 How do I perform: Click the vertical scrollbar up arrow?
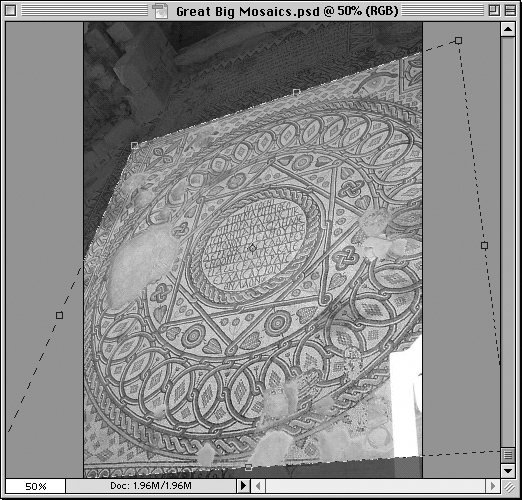pyautogui.click(x=508, y=29)
